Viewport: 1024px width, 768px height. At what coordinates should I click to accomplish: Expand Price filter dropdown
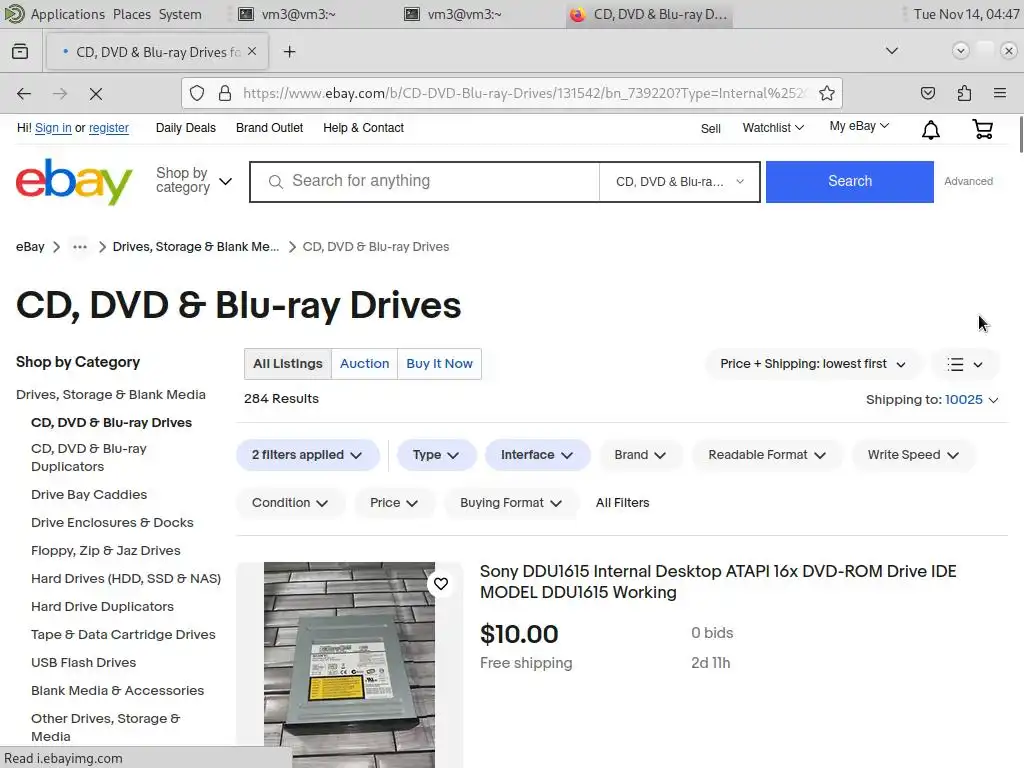point(394,503)
